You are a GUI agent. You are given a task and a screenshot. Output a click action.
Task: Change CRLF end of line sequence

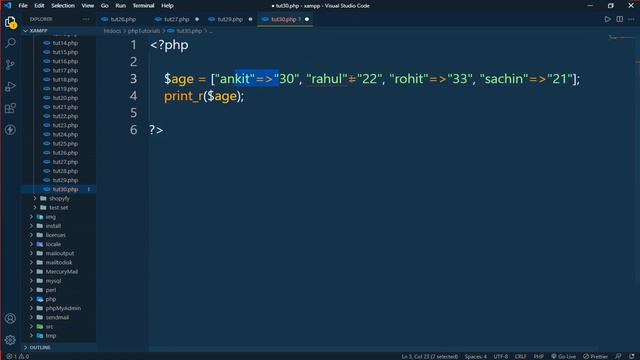tap(520, 356)
